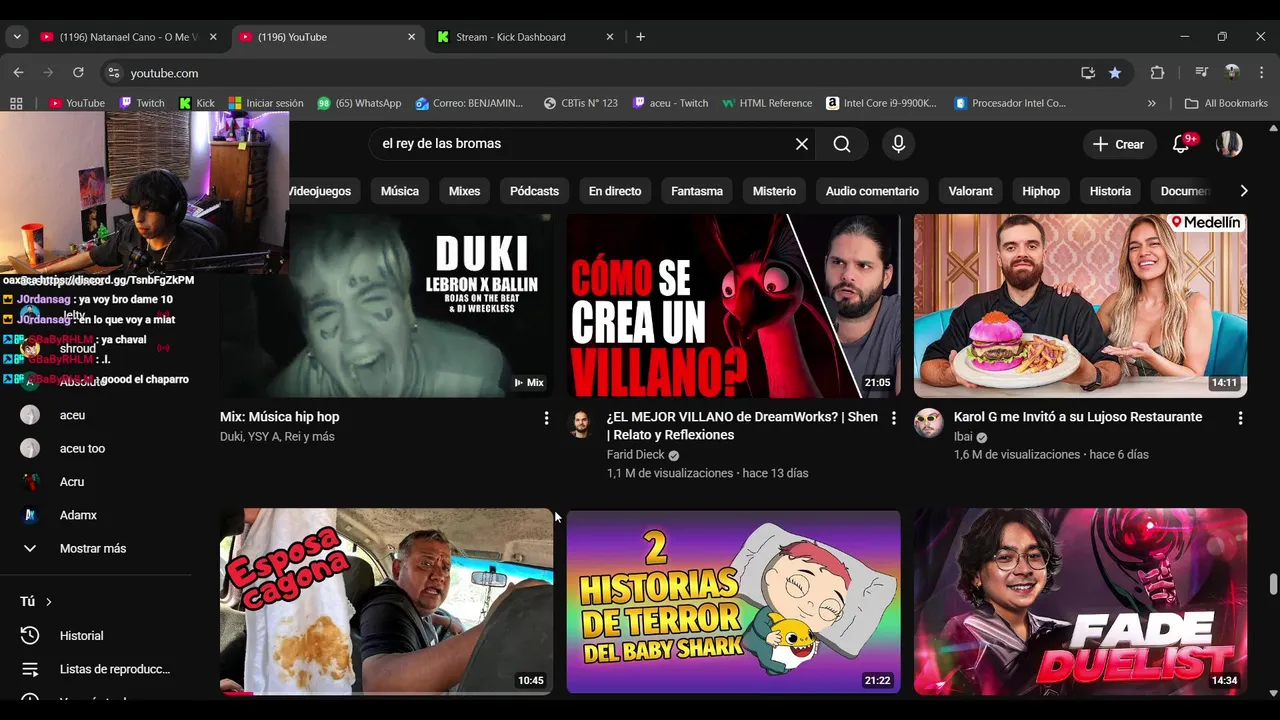Open the Historias de terror del Baby Shark thumbnail

[733, 601]
